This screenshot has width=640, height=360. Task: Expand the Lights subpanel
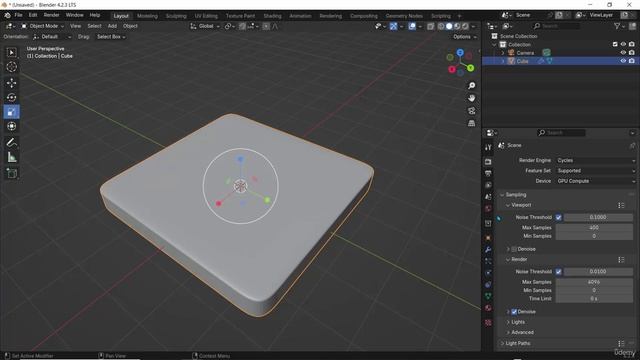[517, 322]
